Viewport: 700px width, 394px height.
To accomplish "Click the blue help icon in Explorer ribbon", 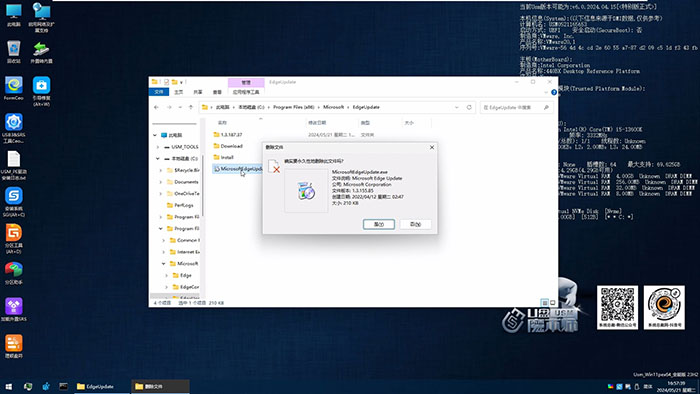I will click(x=554, y=92).
